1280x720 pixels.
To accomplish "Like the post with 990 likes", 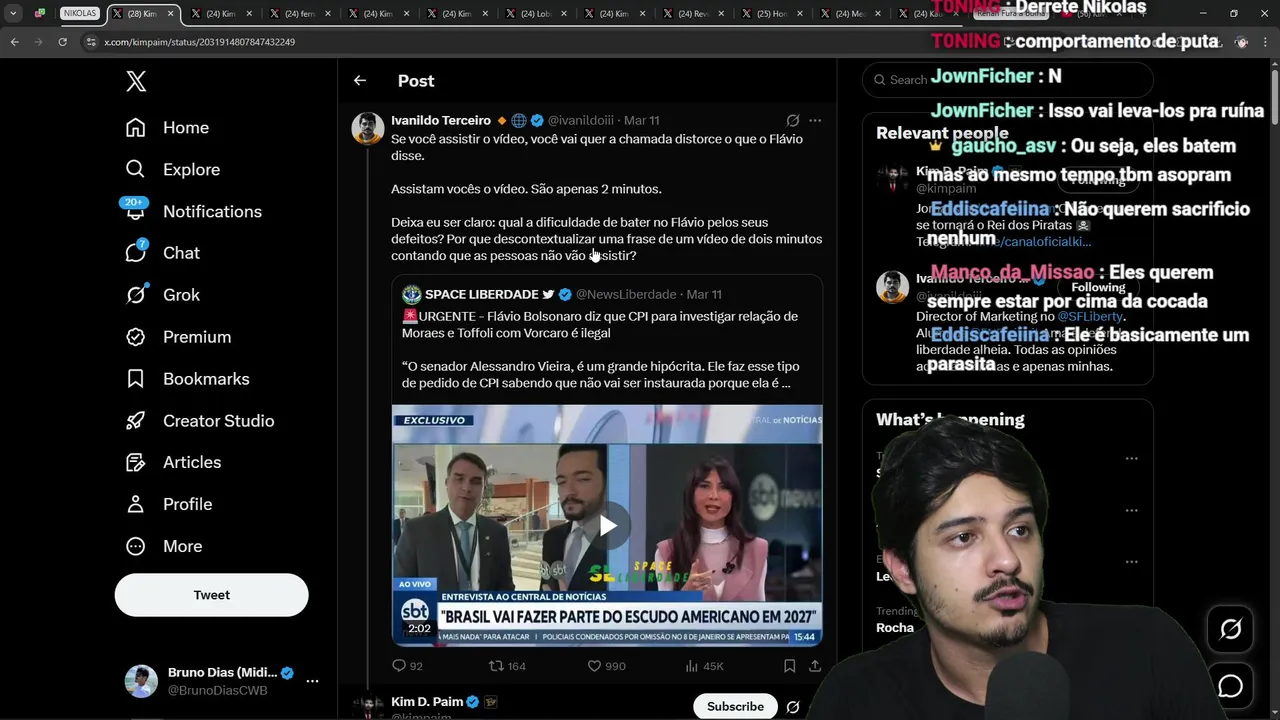I will [x=606, y=666].
